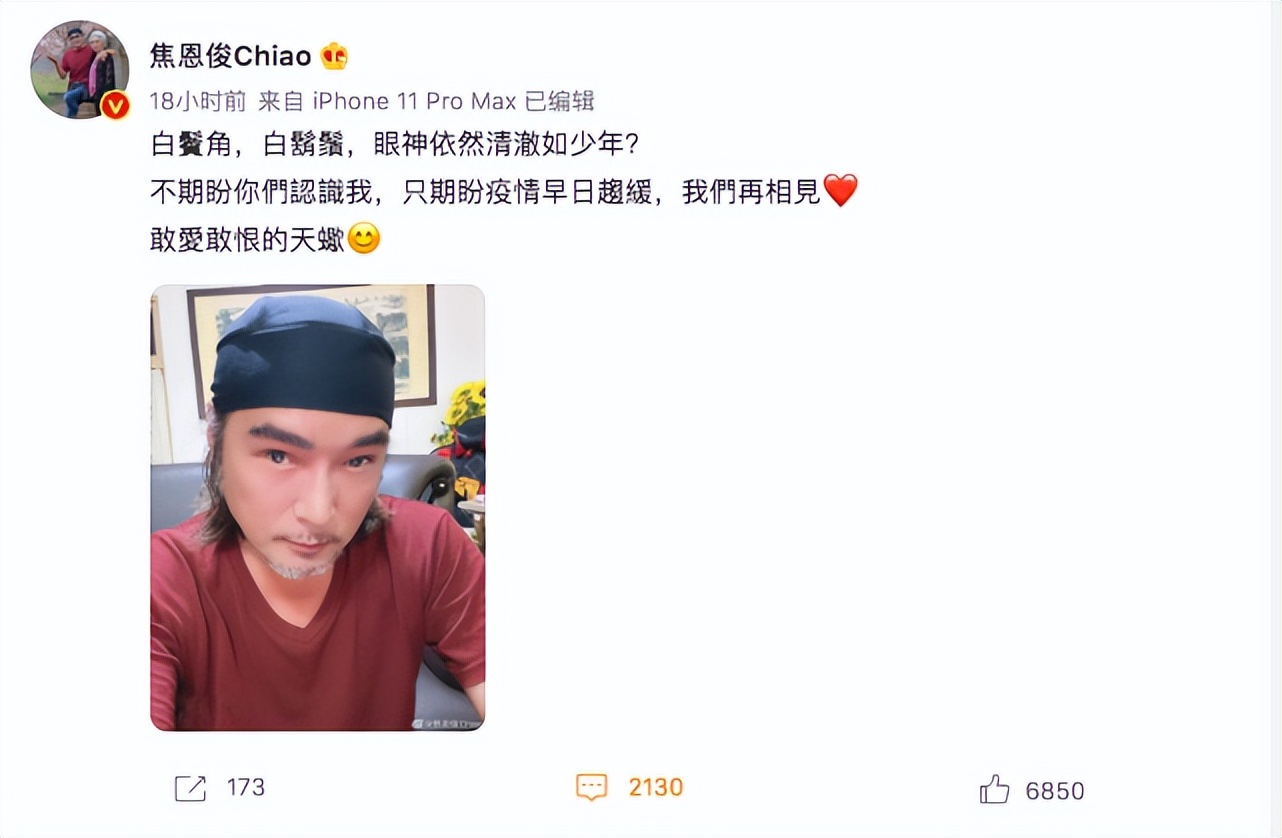1282x838 pixels.
Task: Click the like count 6850
Action: pyautogui.click(x=1055, y=791)
